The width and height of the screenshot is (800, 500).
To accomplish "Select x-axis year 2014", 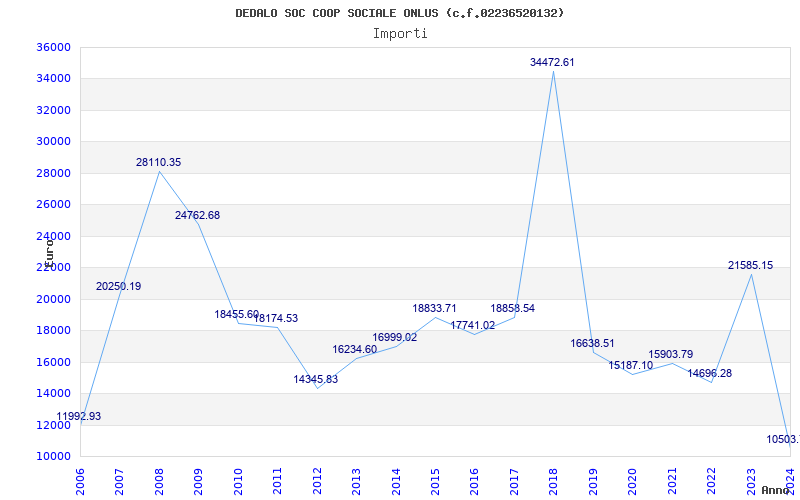I will pyautogui.click(x=396, y=481).
